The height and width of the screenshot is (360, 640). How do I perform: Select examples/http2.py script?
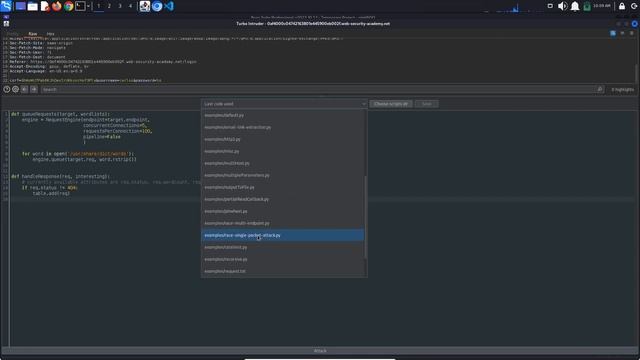283,139
